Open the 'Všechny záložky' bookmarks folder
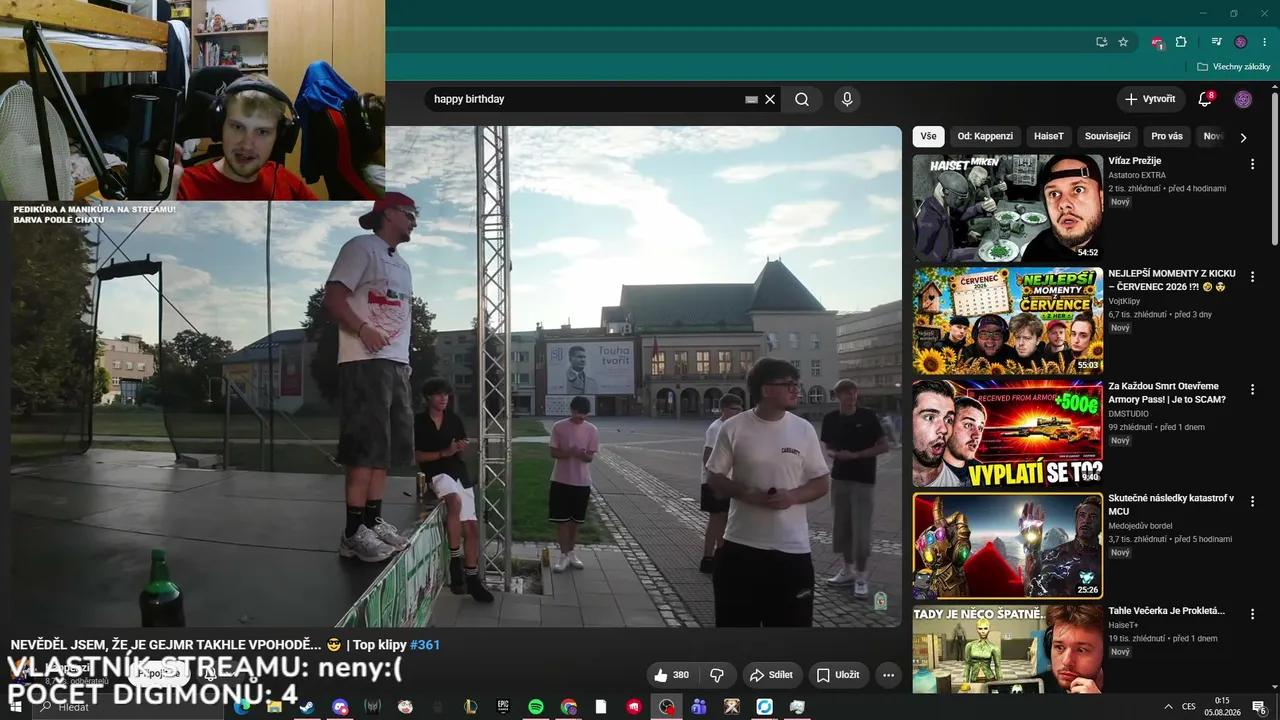Screen dimensions: 1280x720 1234,67
